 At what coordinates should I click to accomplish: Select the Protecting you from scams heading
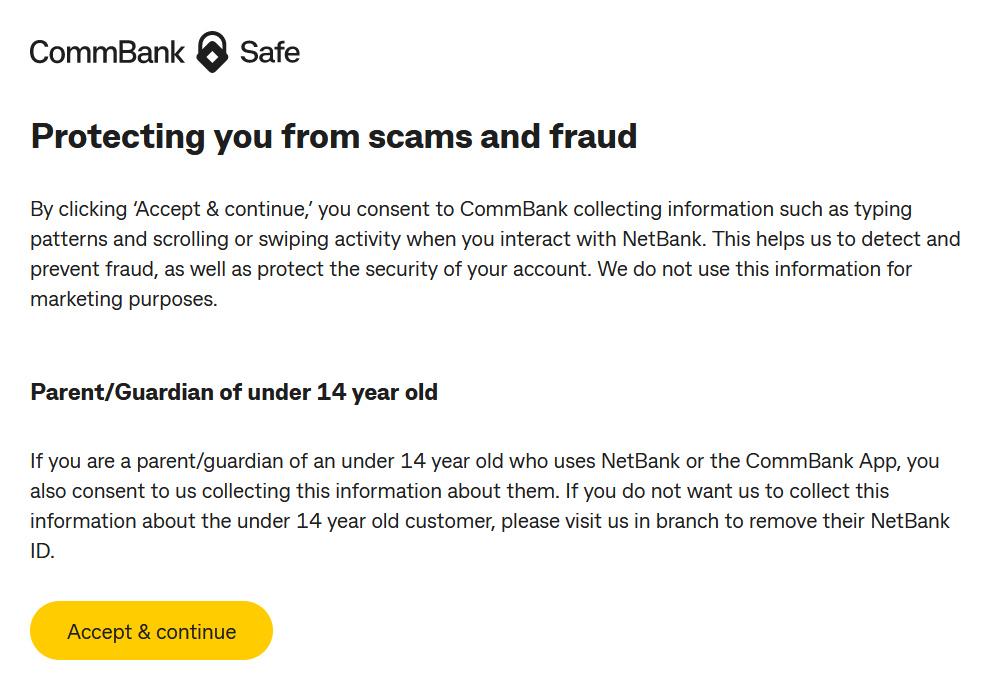[334, 136]
